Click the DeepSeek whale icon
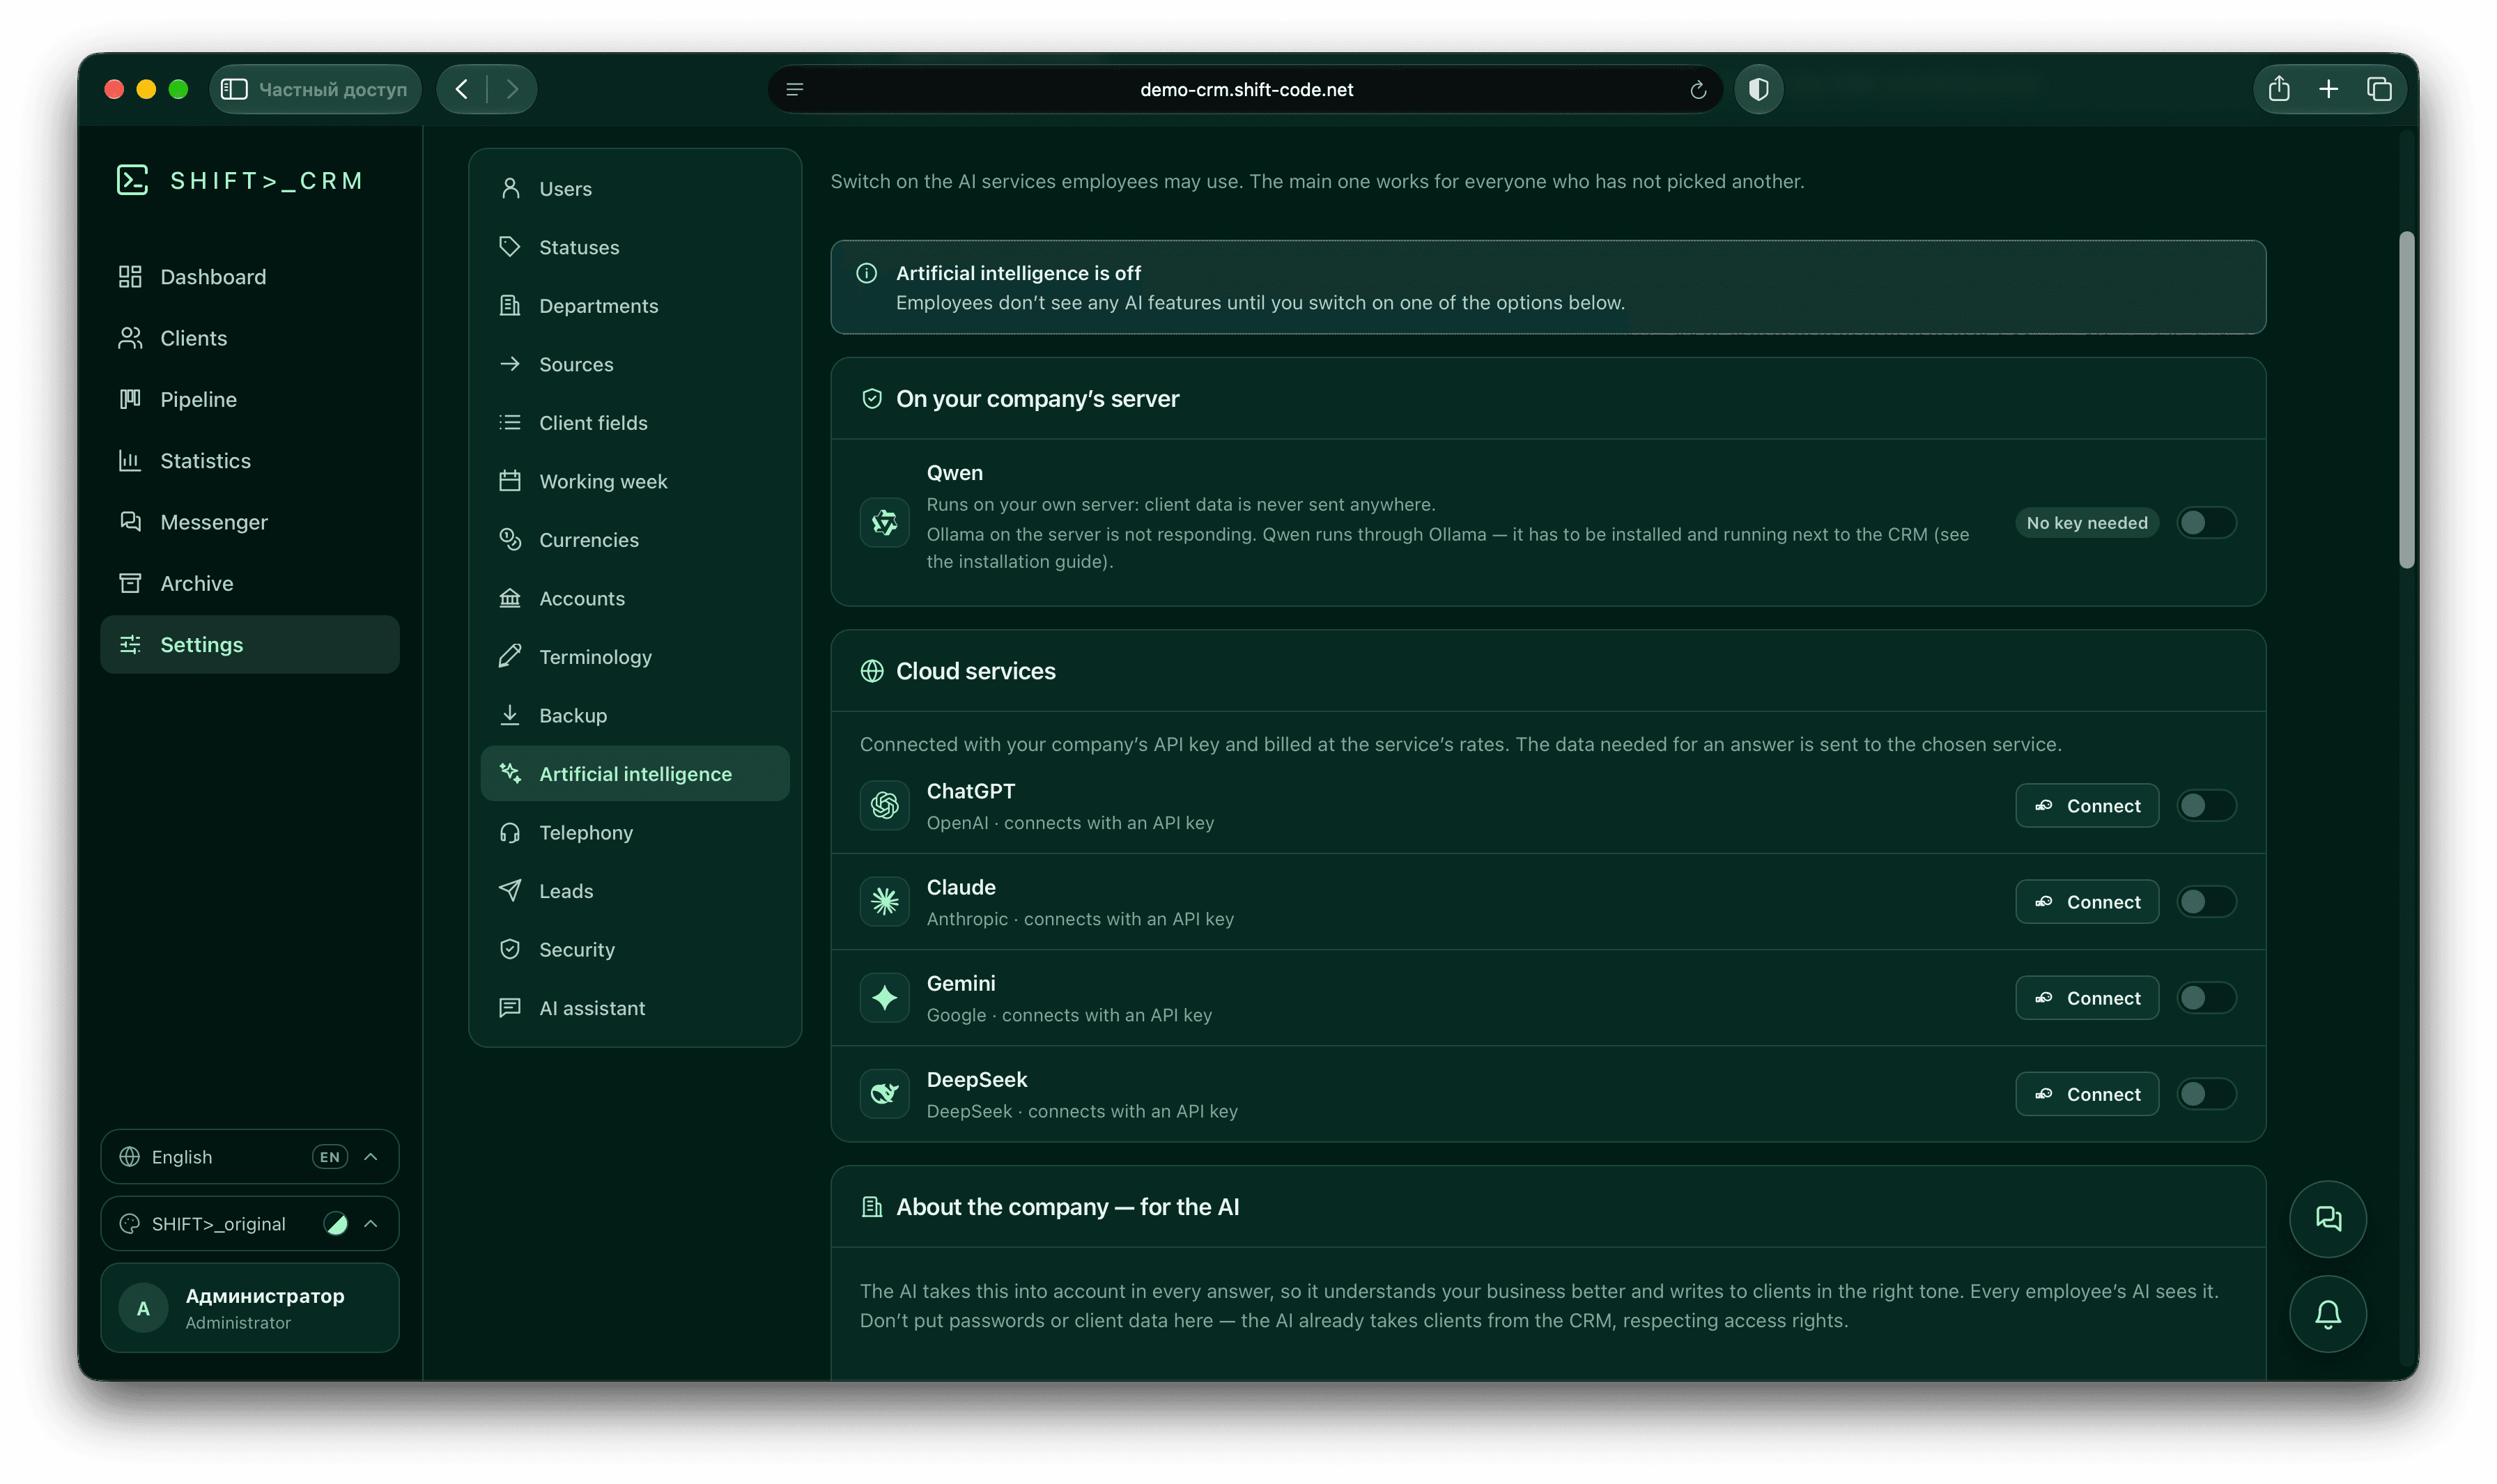This screenshot has width=2497, height=1484. 884,1093
